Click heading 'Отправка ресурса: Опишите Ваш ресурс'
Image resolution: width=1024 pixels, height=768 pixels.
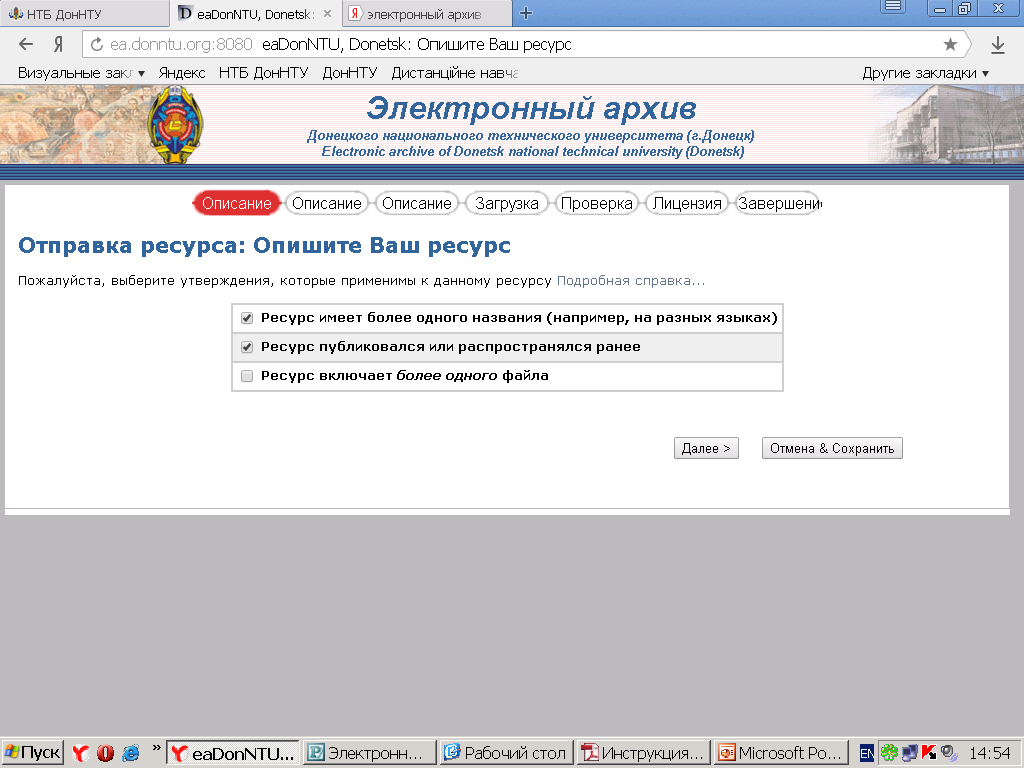[x=264, y=246]
